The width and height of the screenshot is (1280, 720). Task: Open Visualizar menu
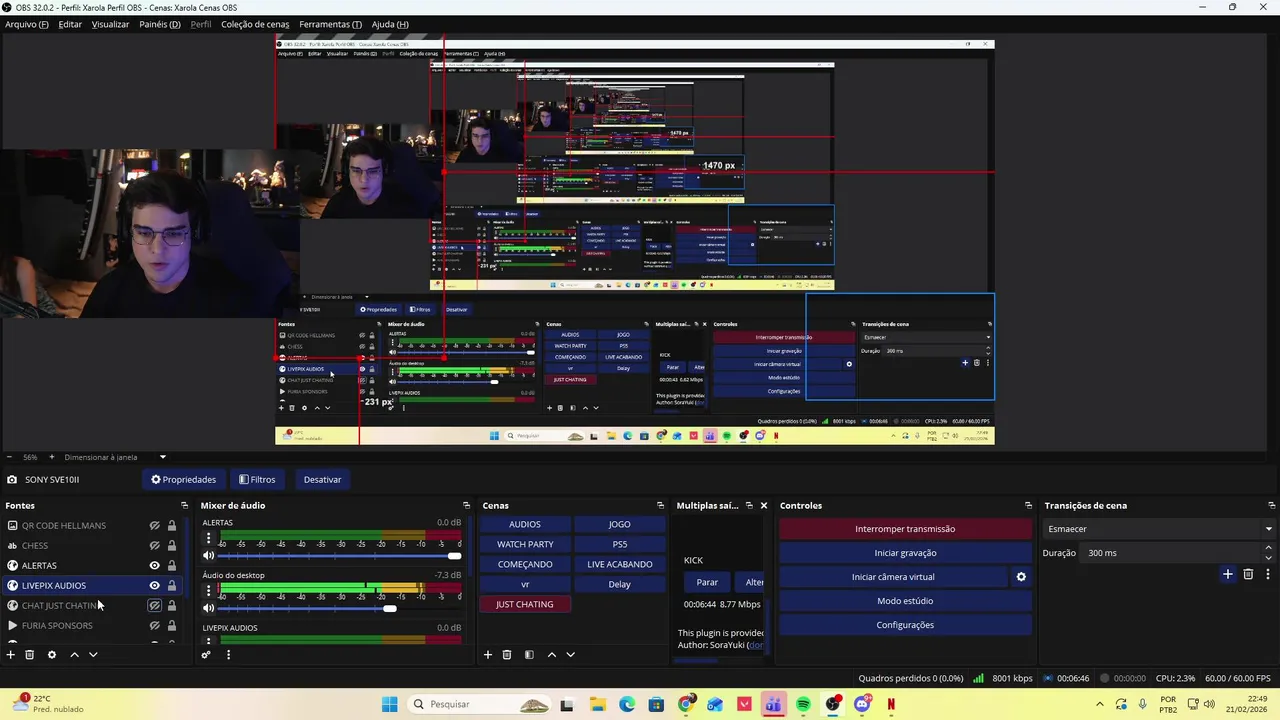[x=110, y=24]
